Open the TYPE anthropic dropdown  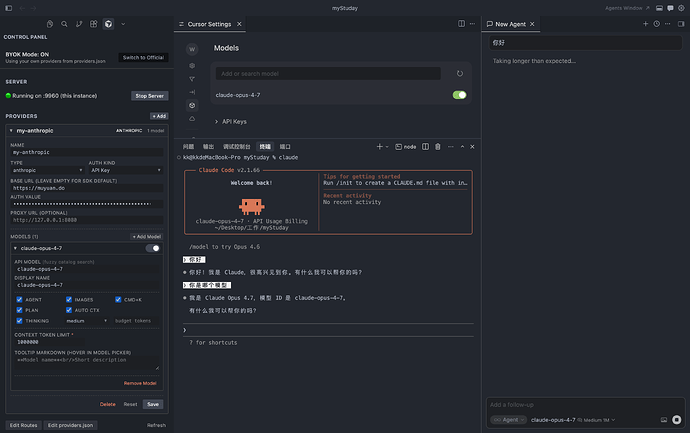click(x=48, y=170)
